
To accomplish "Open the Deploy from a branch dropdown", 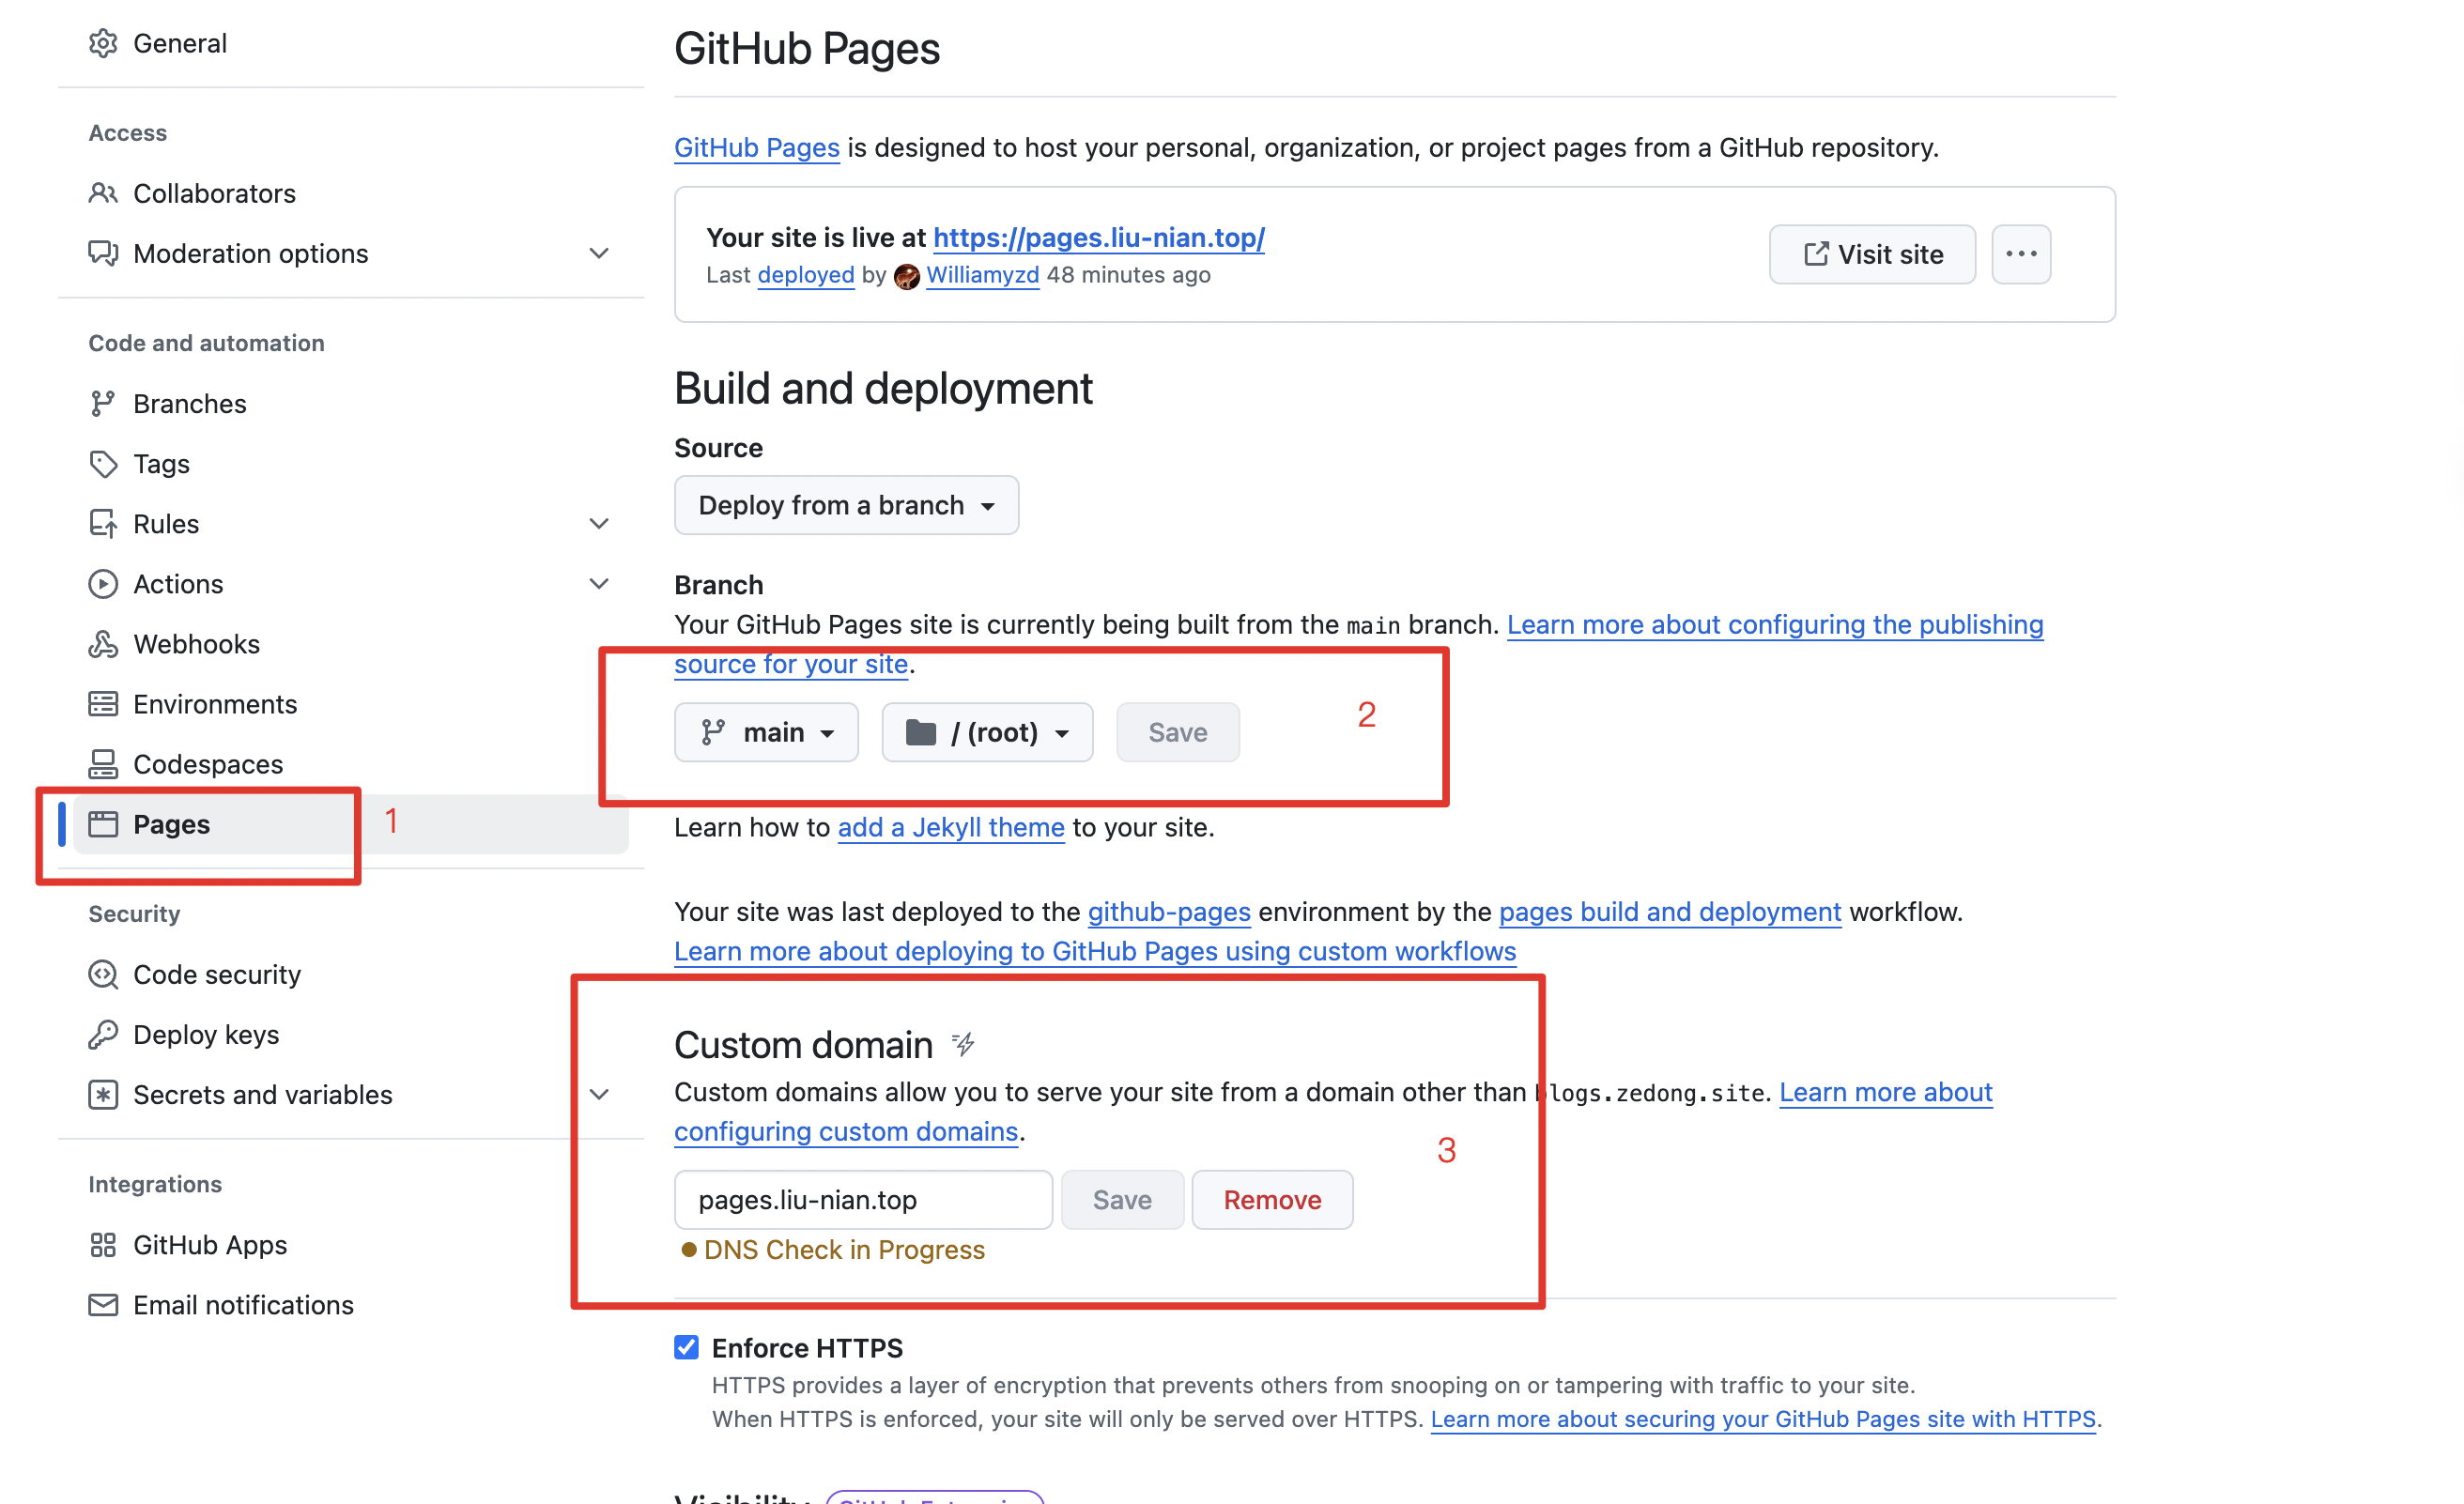I will click(x=846, y=505).
